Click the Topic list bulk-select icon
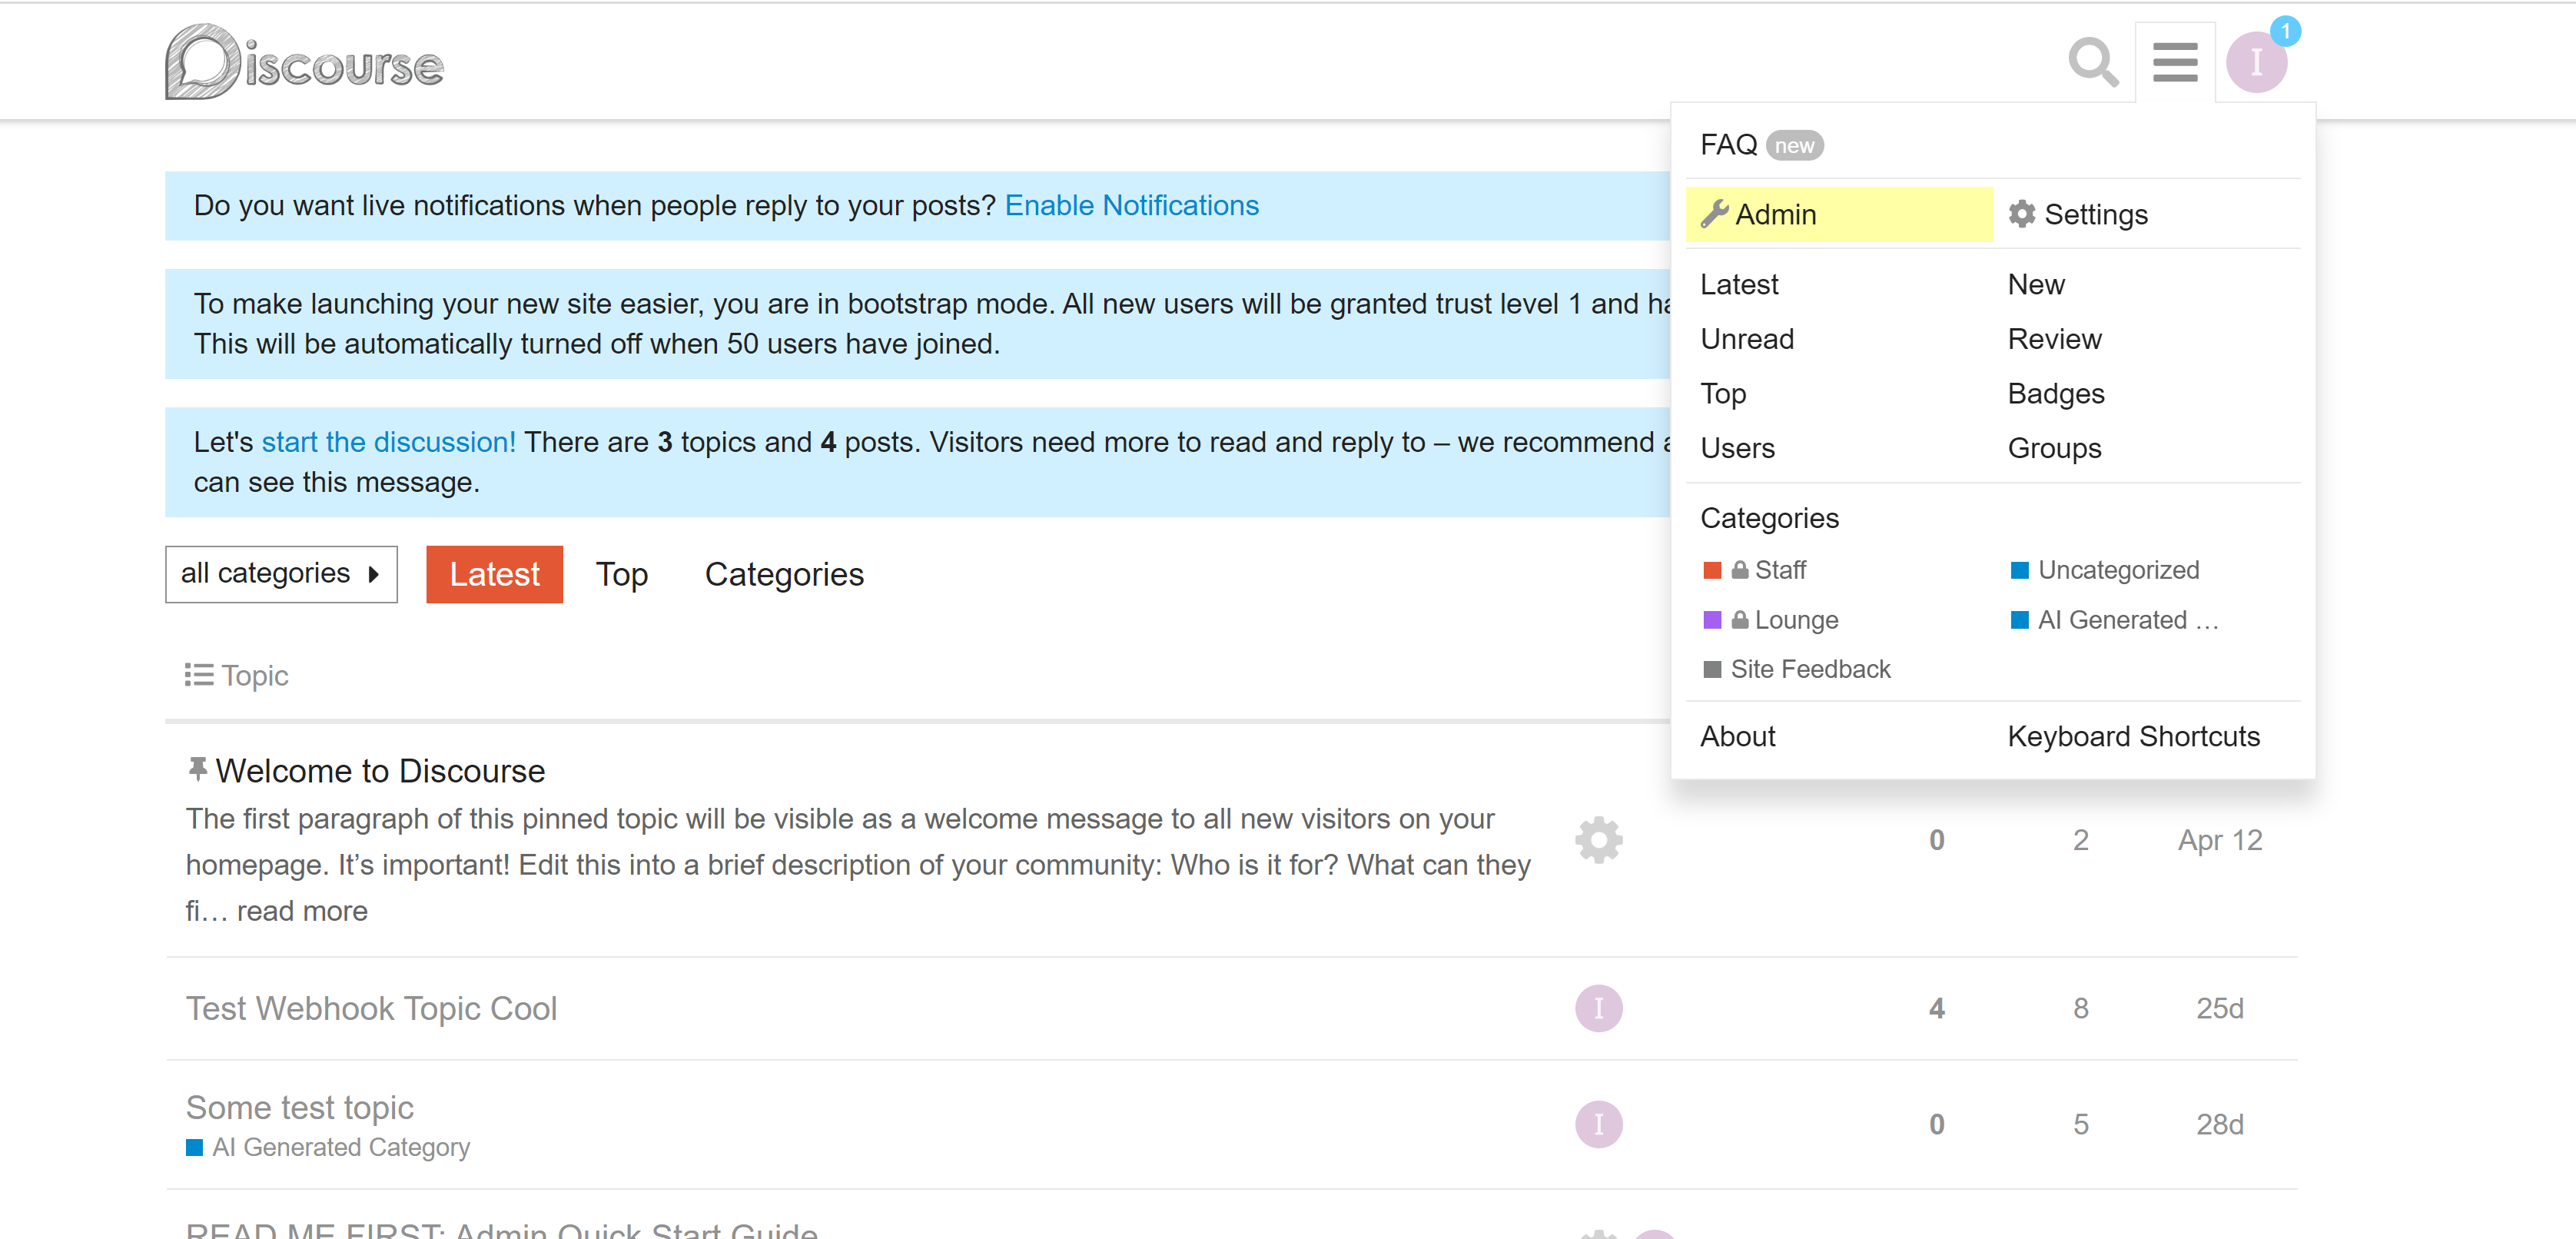2576x1239 pixels. click(x=198, y=675)
